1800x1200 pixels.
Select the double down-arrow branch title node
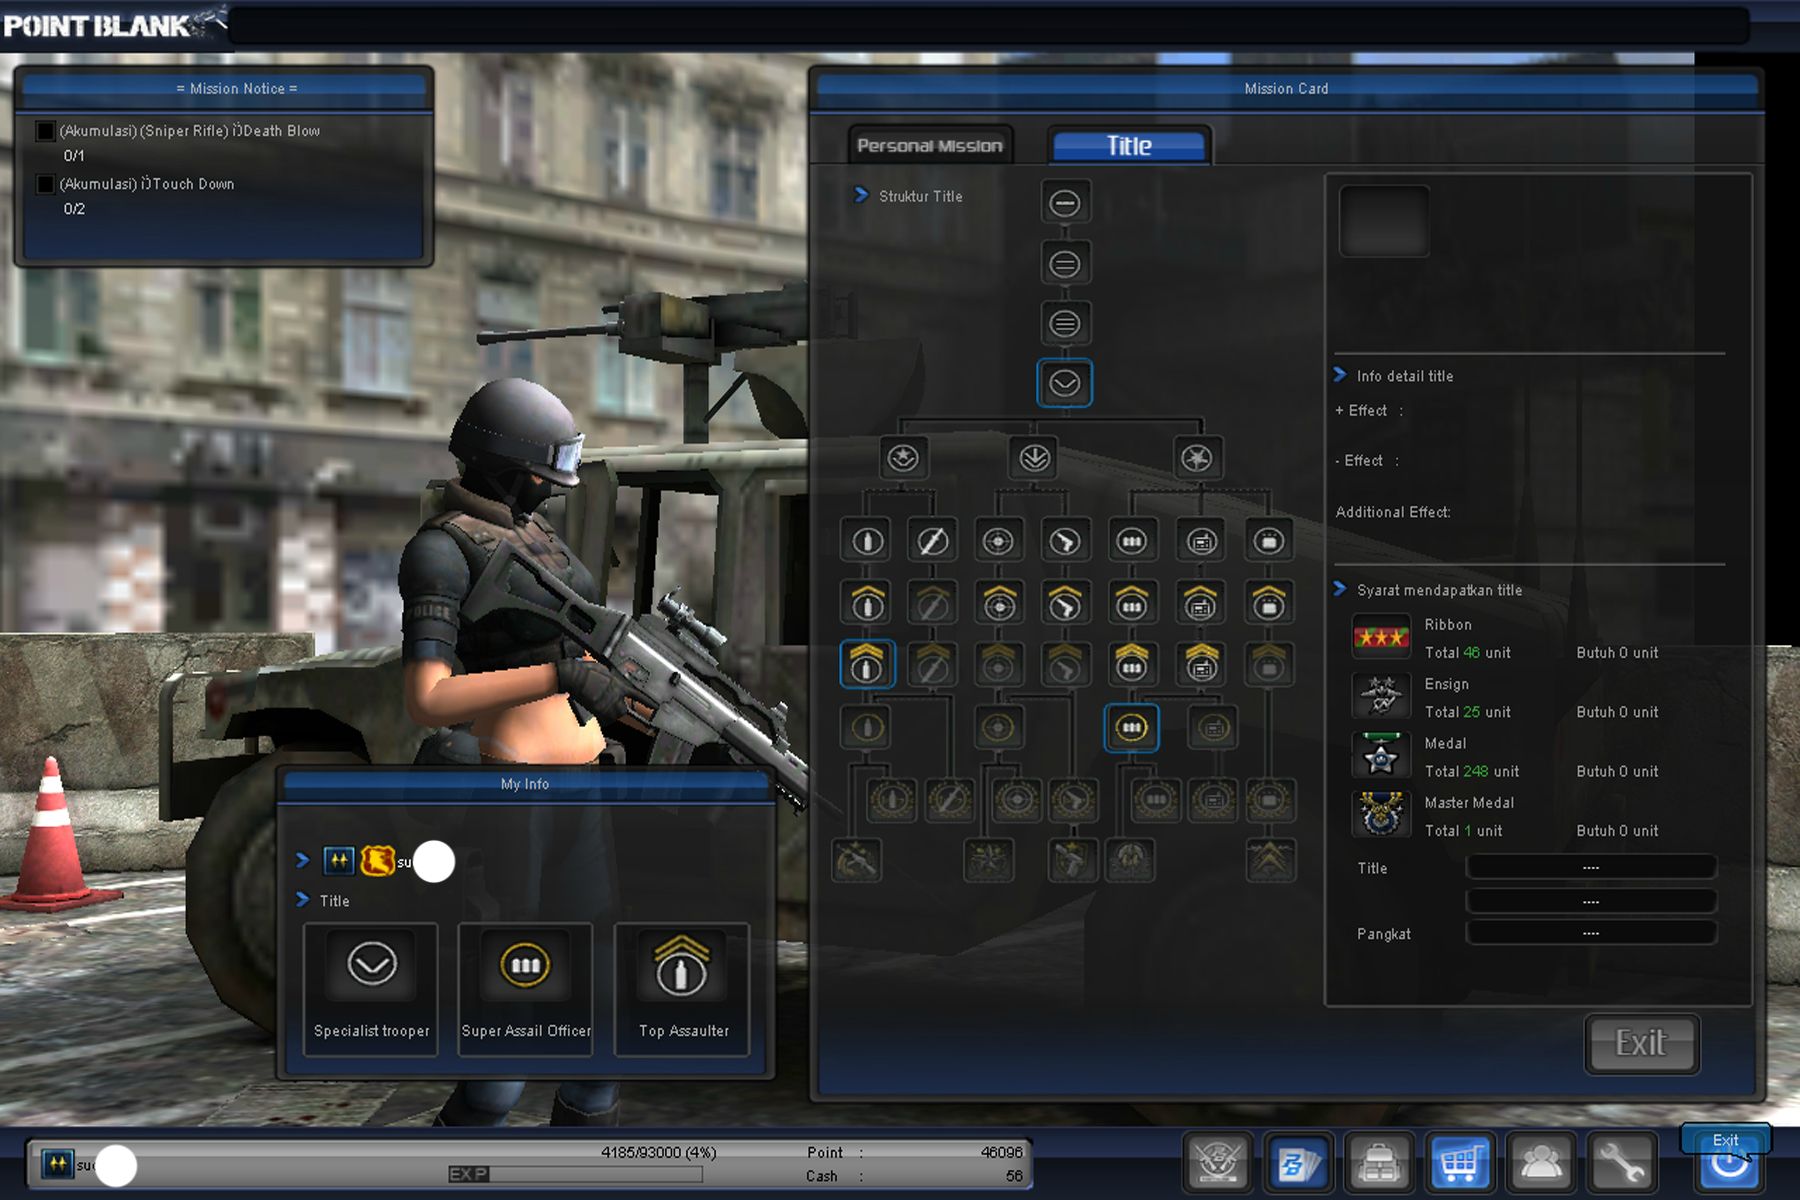pos(1034,458)
